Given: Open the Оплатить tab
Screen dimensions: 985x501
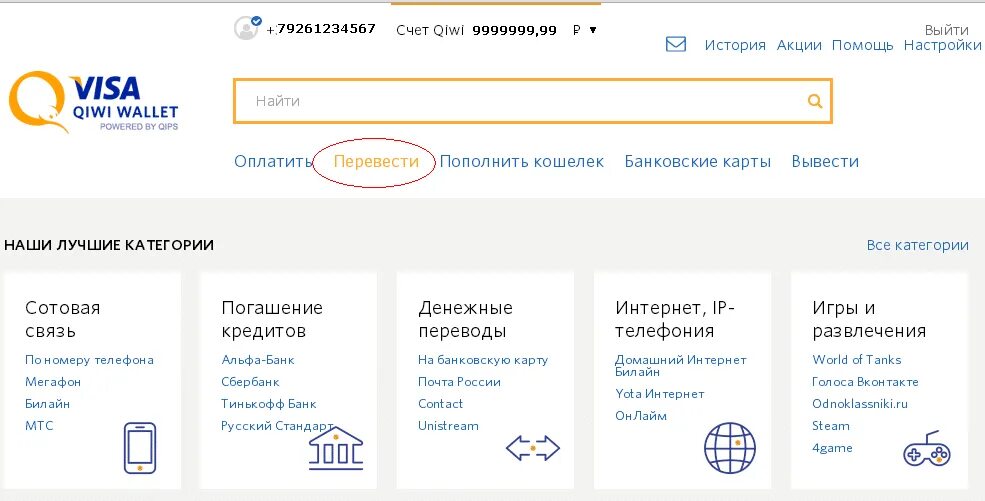Looking at the screenshot, I should [x=273, y=161].
